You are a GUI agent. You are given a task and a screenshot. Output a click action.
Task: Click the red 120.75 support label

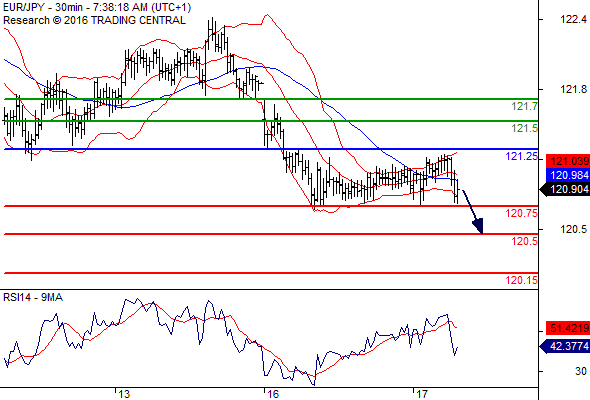click(x=522, y=213)
